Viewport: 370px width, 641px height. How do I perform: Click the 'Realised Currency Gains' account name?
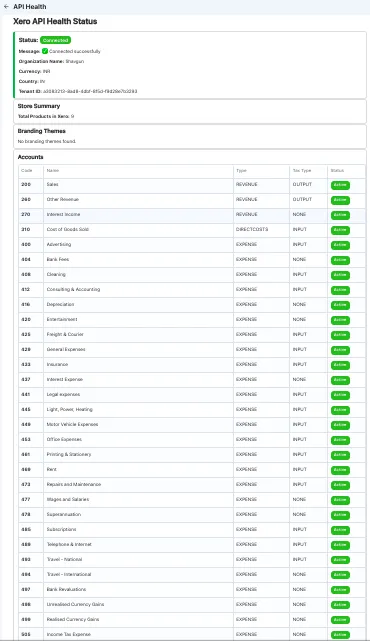pyautogui.click(x=73, y=619)
